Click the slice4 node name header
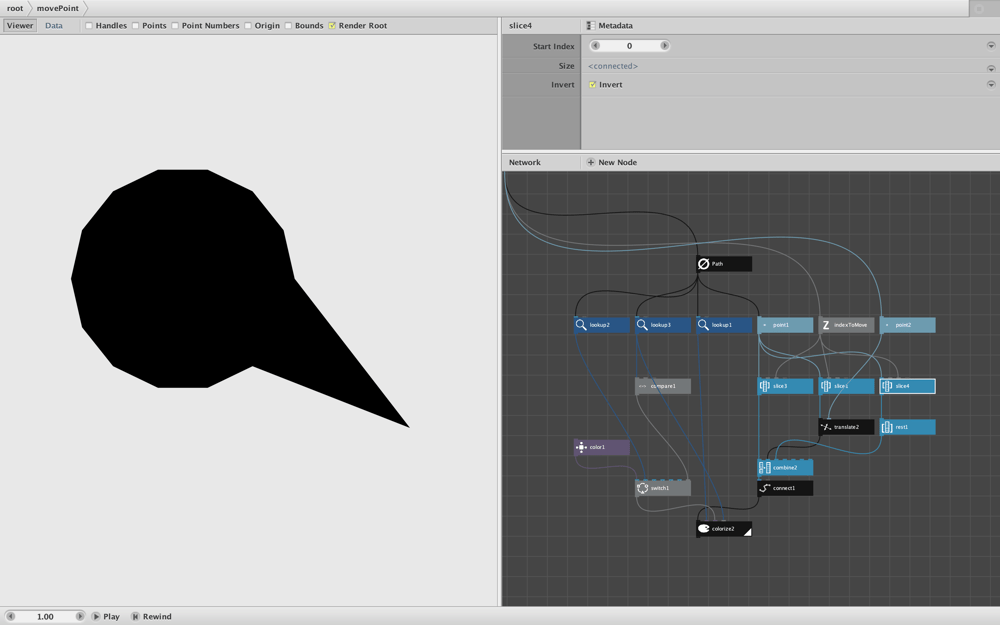This screenshot has height=625, width=1000. 520,26
